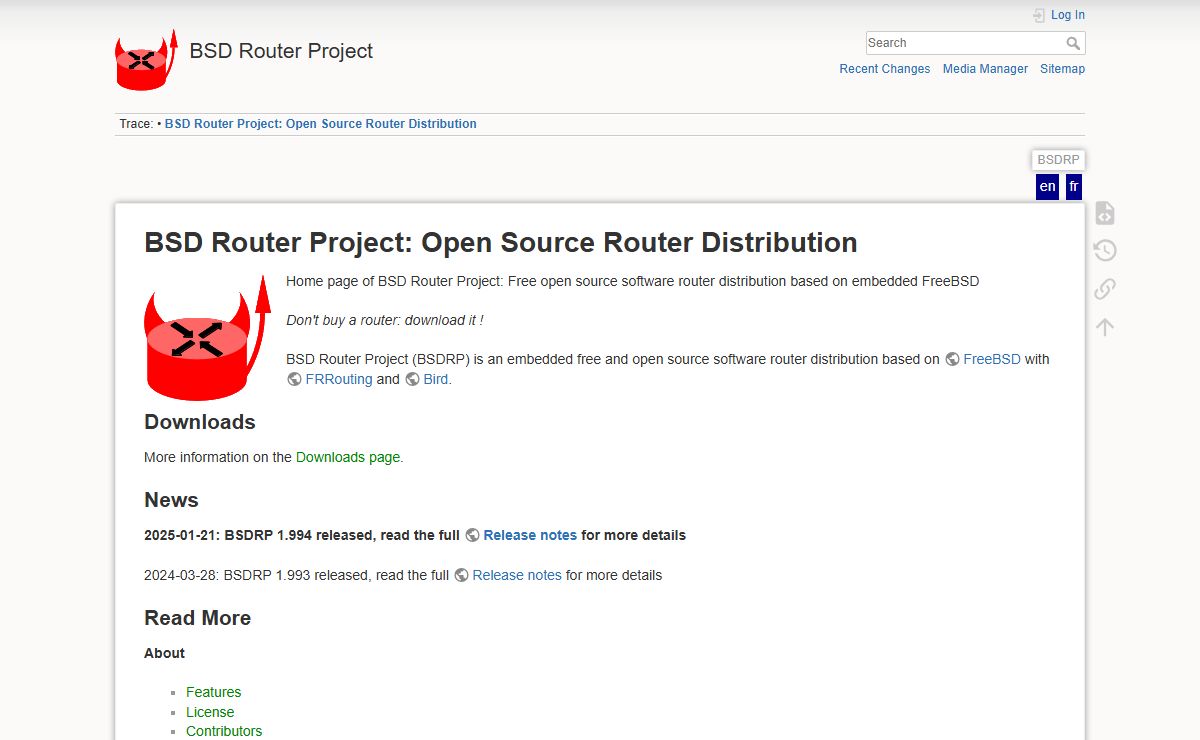Screen dimensions: 1200x740
Task: Open the Features page
Action: tap(213, 692)
